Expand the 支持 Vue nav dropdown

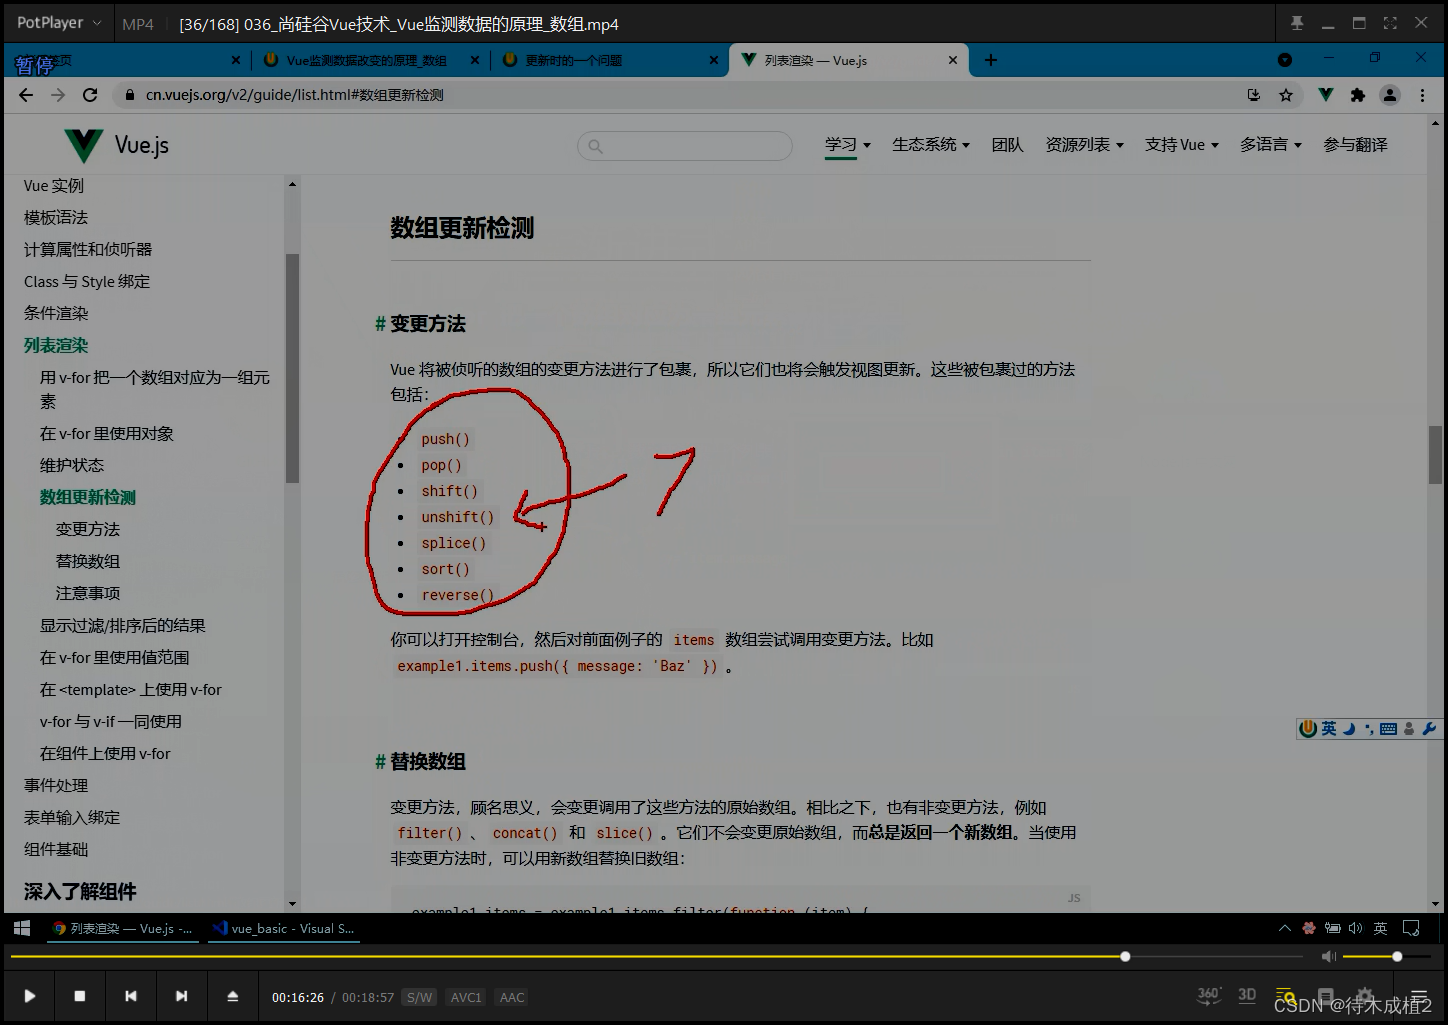1181,145
